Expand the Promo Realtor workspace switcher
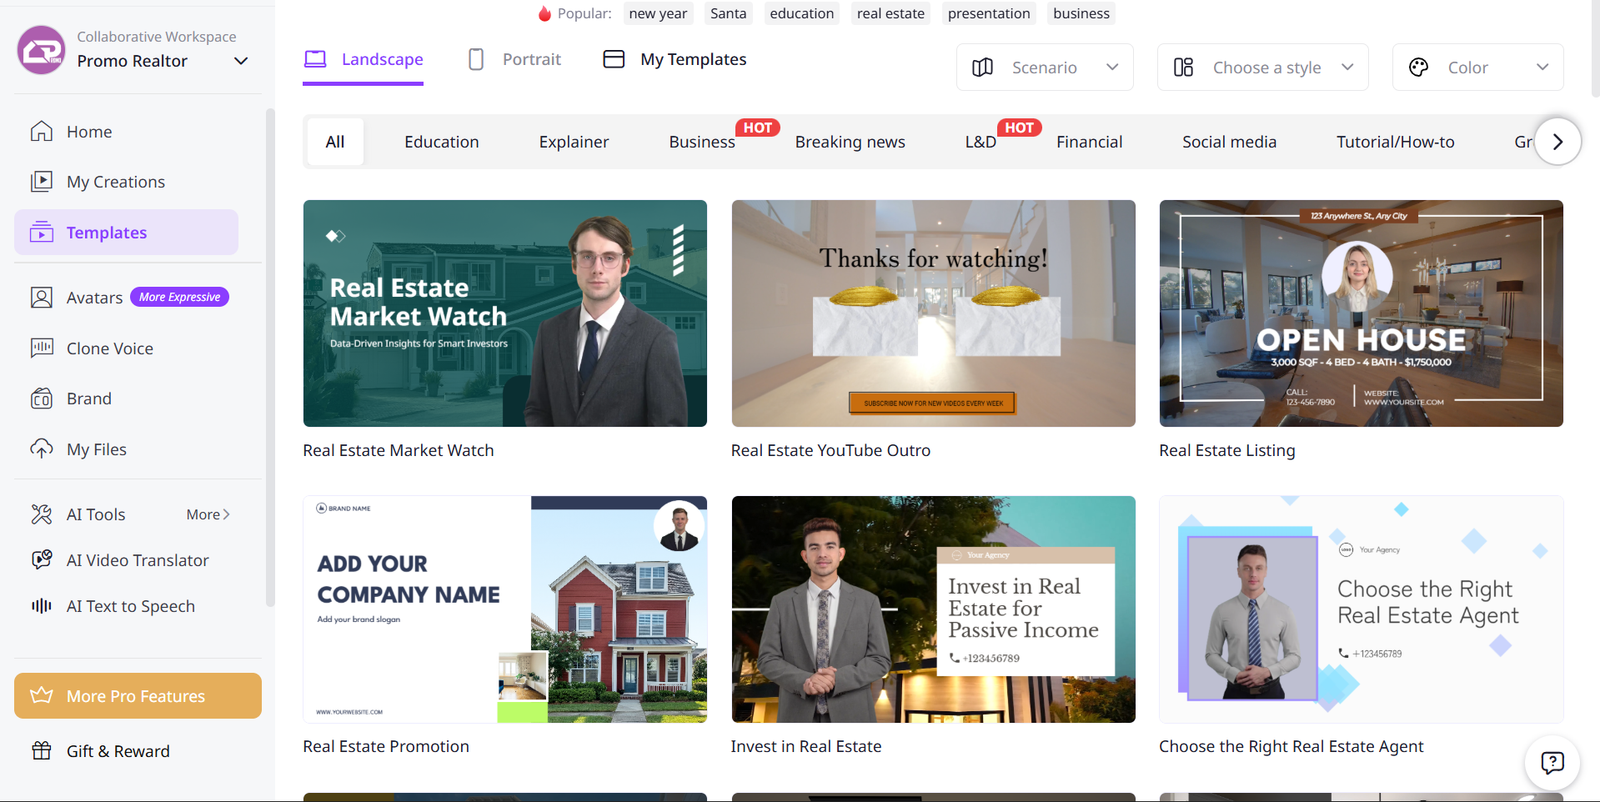The width and height of the screenshot is (1600, 802). tap(240, 61)
